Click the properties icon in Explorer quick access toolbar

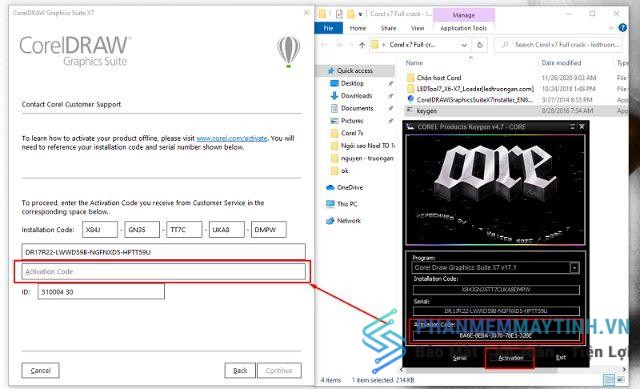tap(339, 14)
